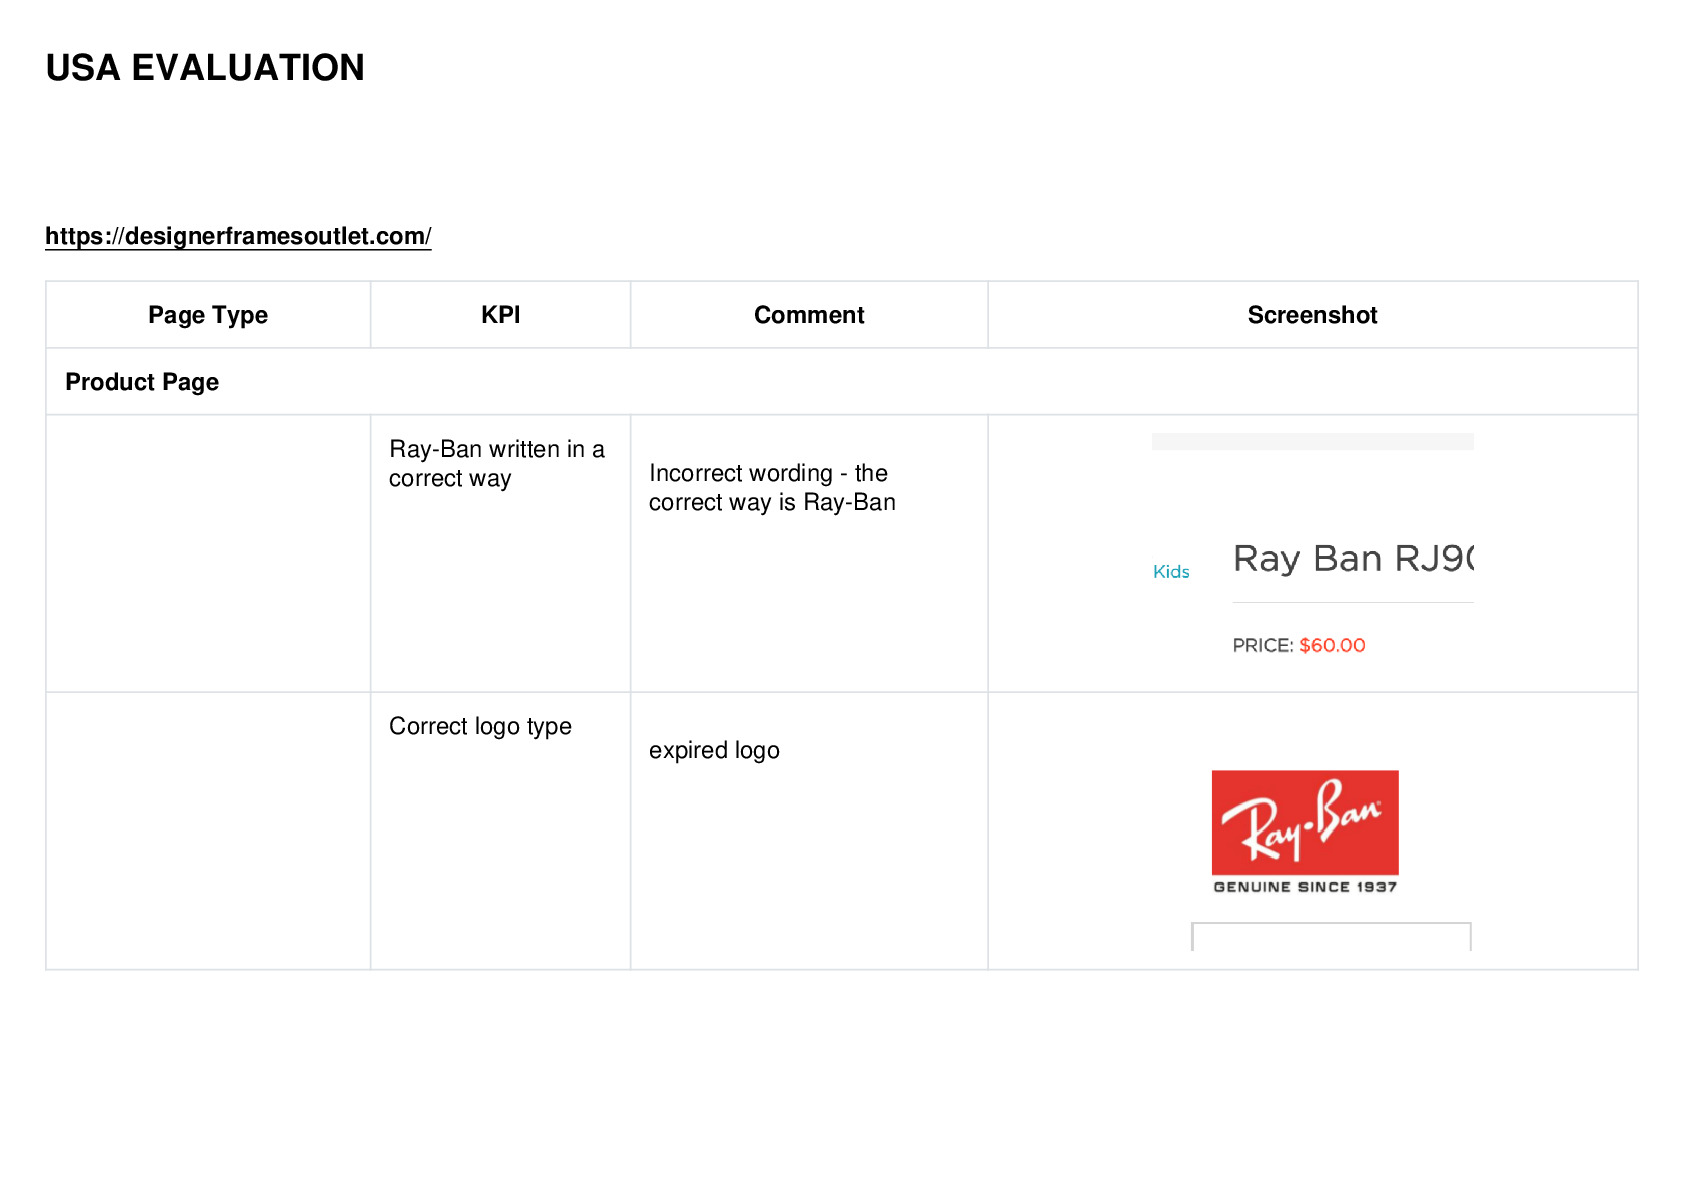Select the KPI column header
This screenshot has width=1684, height=1191.
click(500, 315)
